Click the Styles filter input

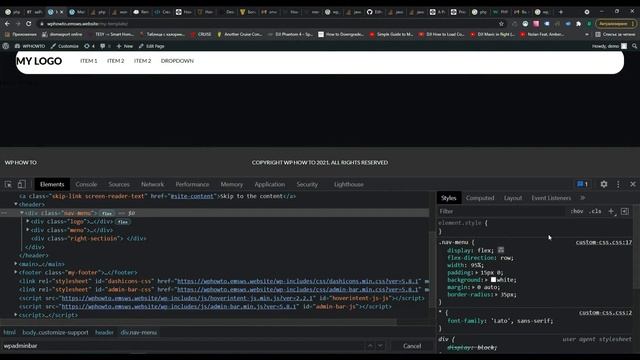click(x=502, y=211)
